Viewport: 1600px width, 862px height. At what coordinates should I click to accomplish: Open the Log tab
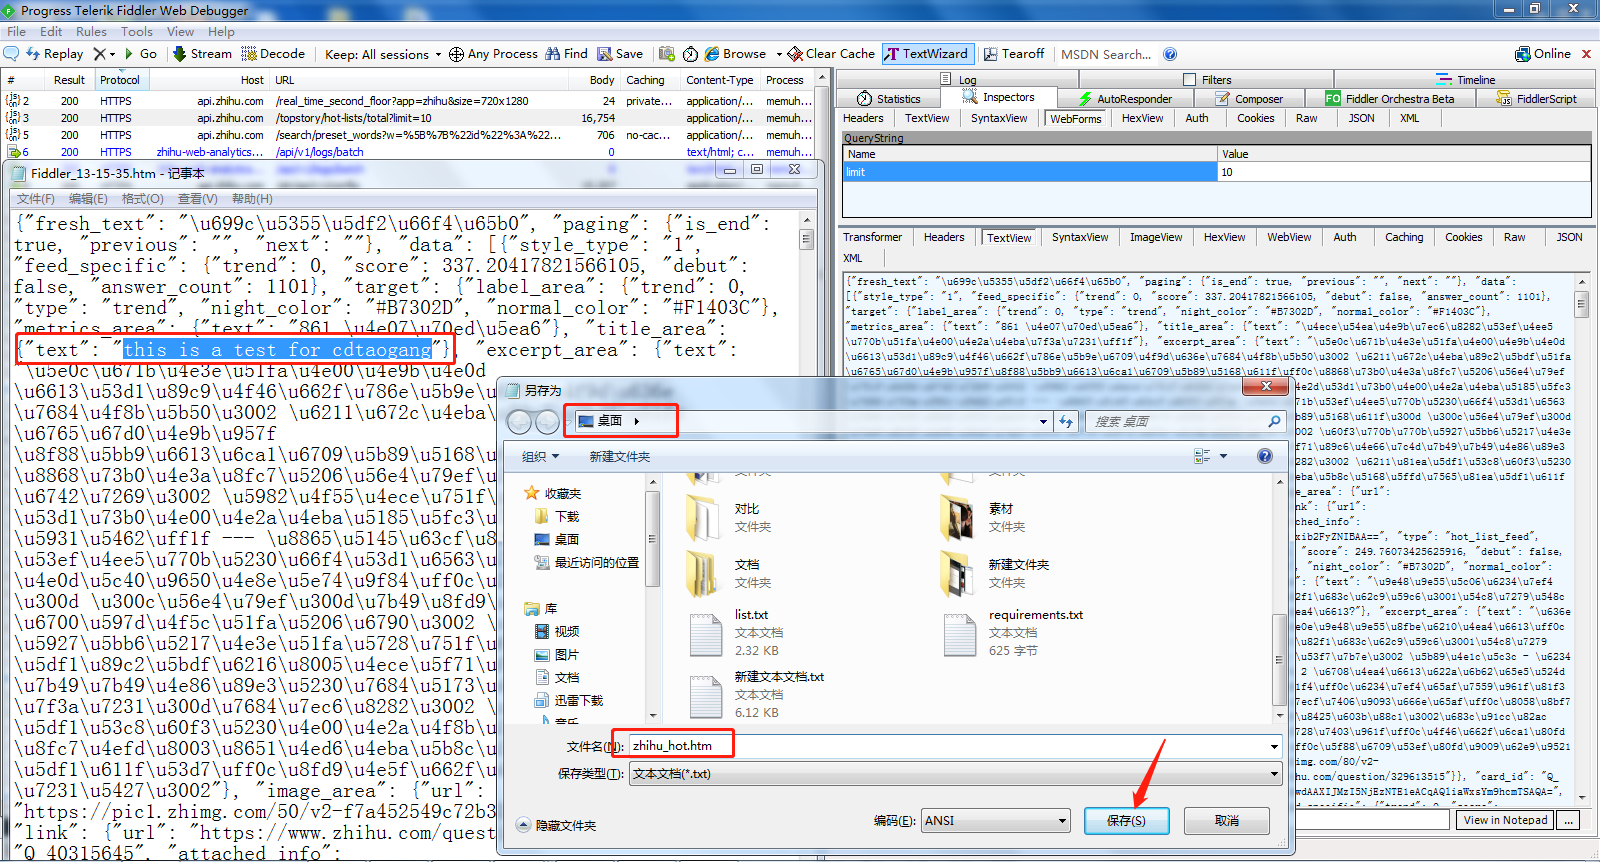point(958,80)
